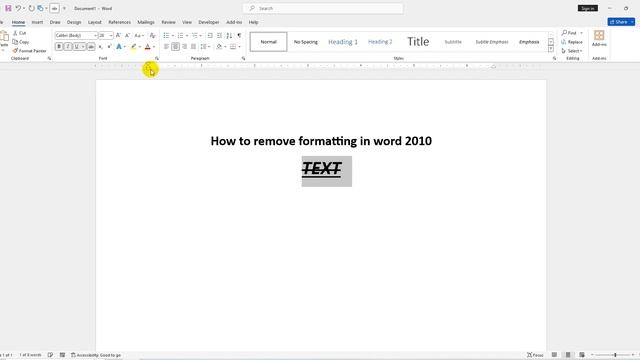Open the Paragraph dialog launcher
Screen dimensions: 640x360
coord(244,58)
